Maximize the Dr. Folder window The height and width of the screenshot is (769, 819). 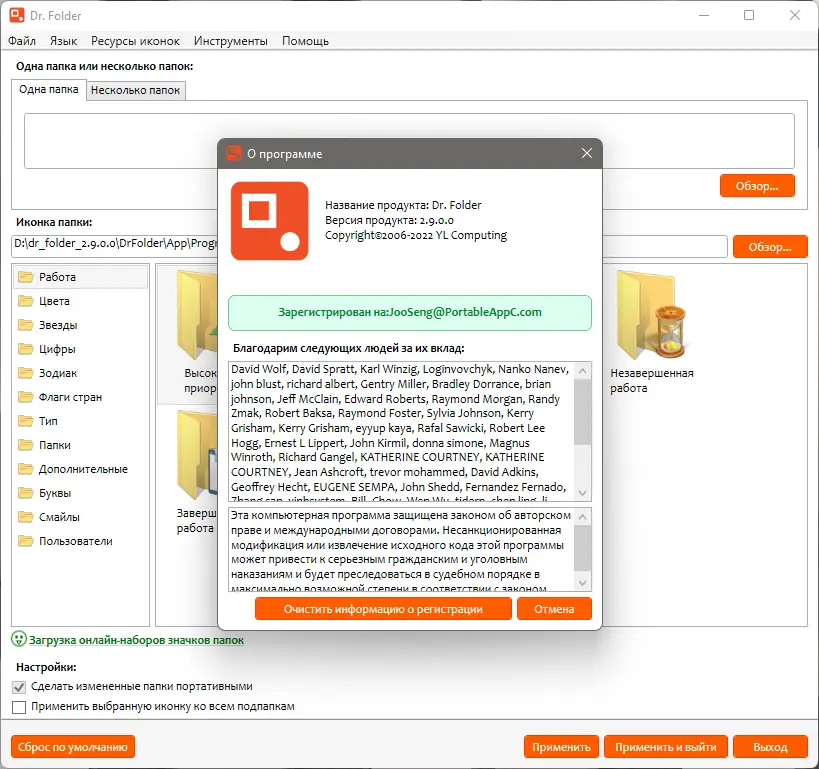(x=749, y=15)
